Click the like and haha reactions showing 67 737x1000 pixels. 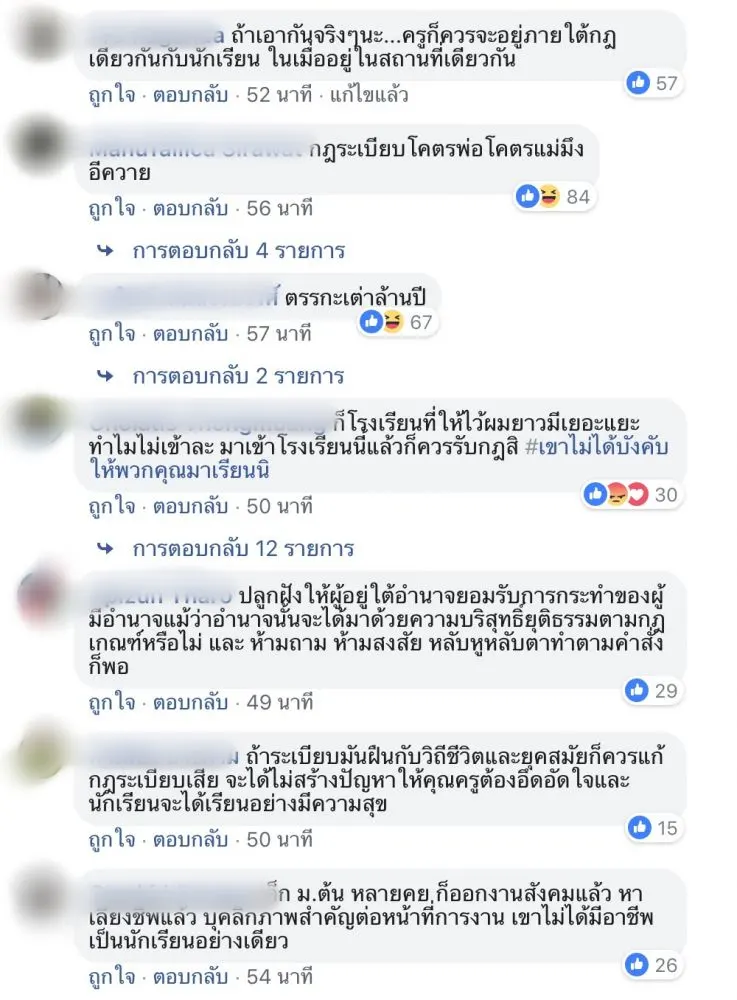point(398,321)
